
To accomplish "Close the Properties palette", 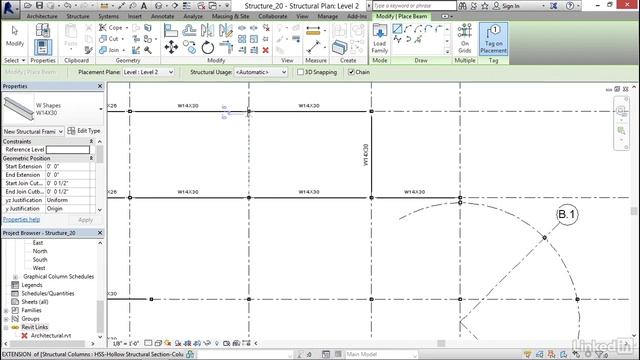I will point(100,86).
